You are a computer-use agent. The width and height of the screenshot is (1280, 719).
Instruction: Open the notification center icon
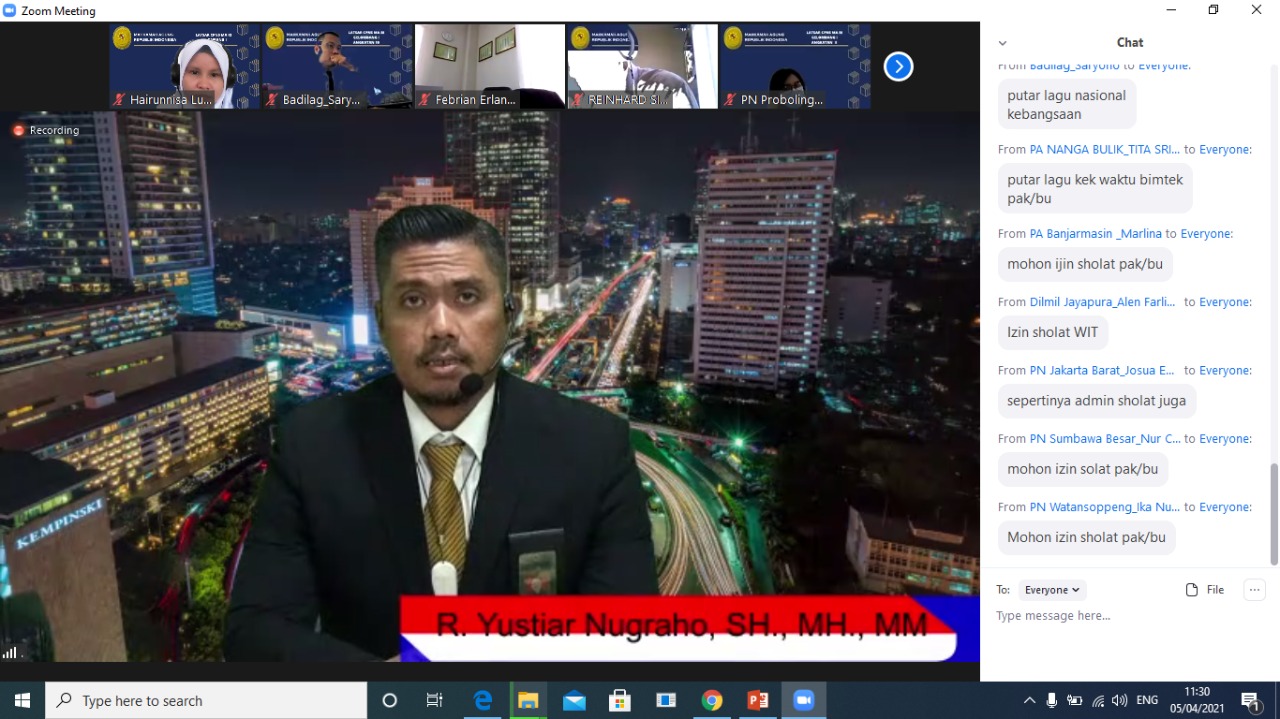(x=1251, y=701)
